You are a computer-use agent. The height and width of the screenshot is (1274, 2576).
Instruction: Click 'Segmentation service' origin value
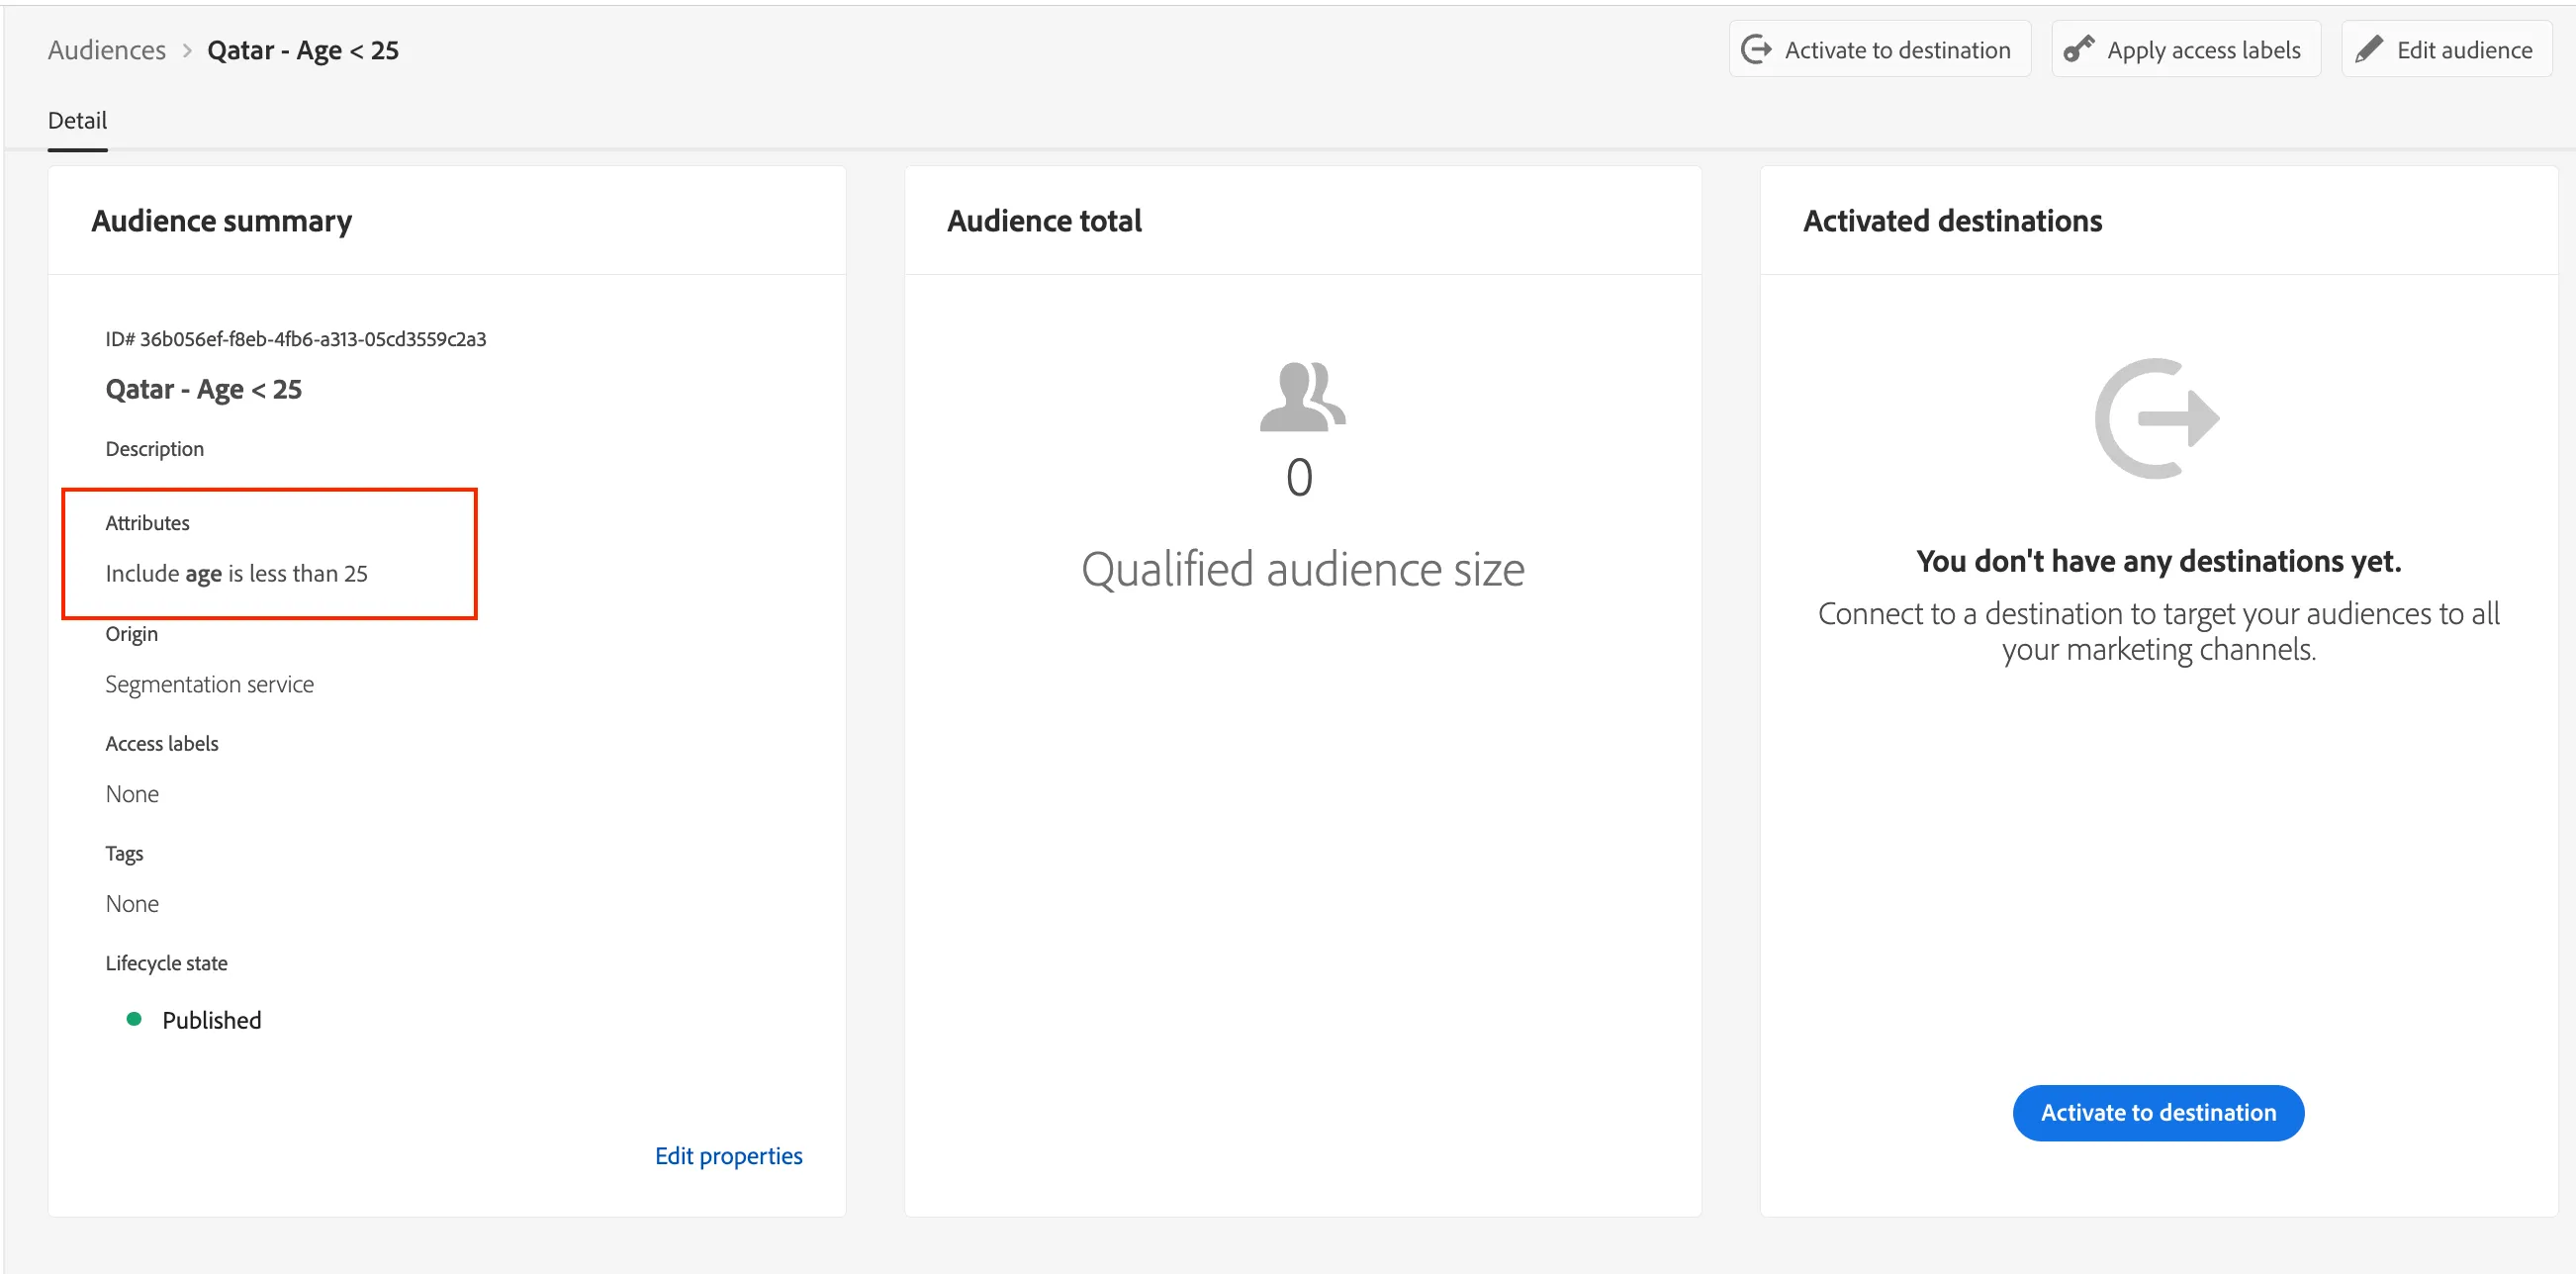(x=209, y=684)
